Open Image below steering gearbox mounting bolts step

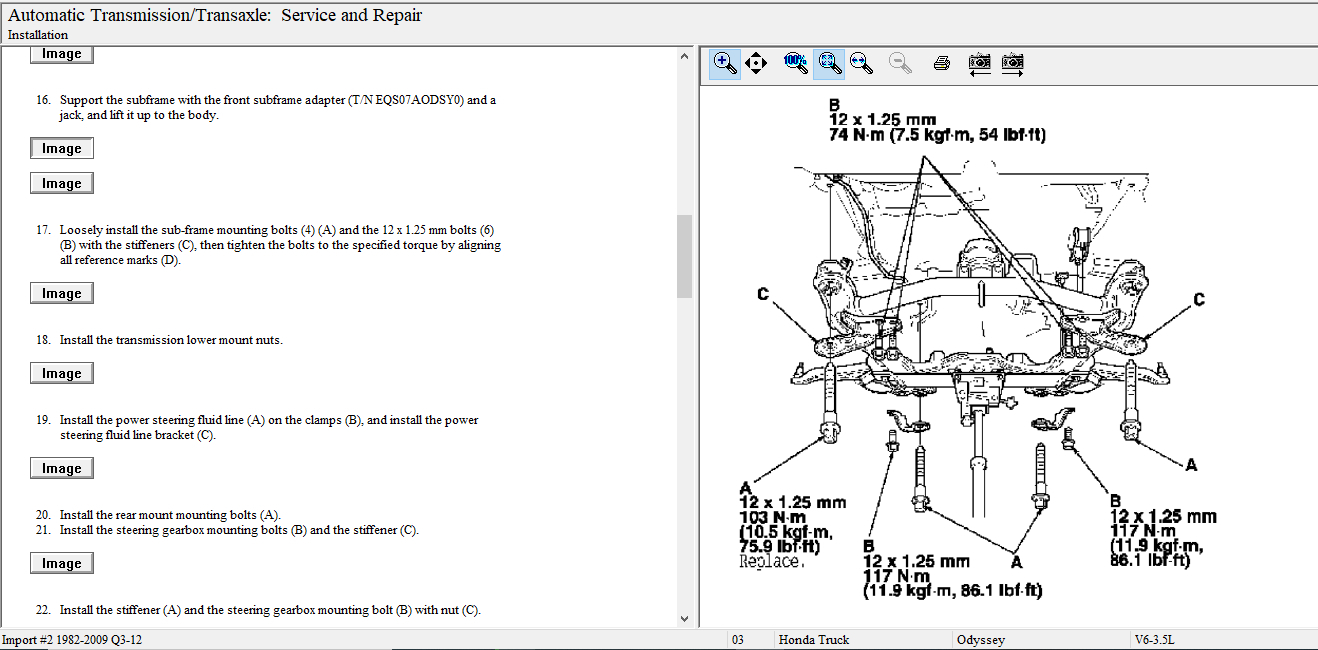click(61, 564)
